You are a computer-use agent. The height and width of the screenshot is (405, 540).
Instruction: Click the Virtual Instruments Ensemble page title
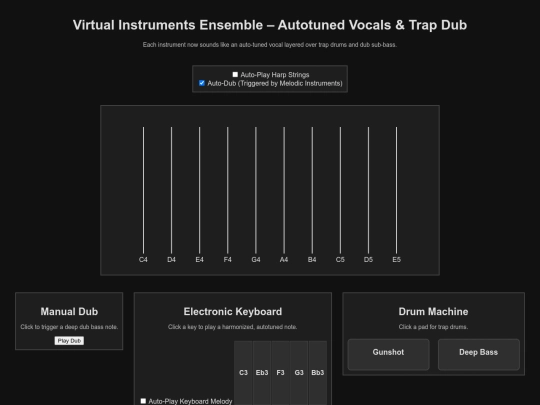coord(270,25)
